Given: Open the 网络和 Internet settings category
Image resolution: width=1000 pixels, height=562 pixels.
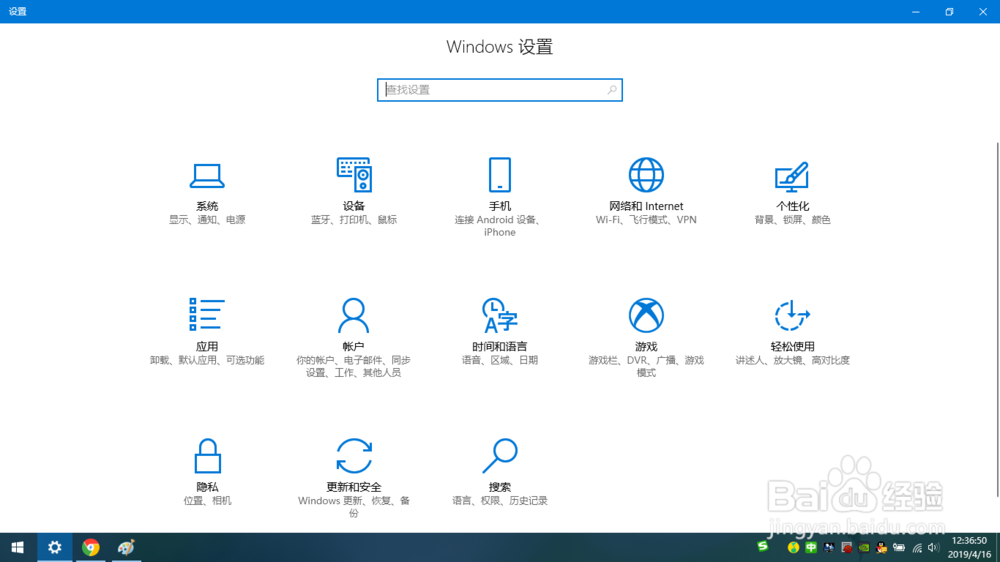Looking at the screenshot, I should 646,191.
